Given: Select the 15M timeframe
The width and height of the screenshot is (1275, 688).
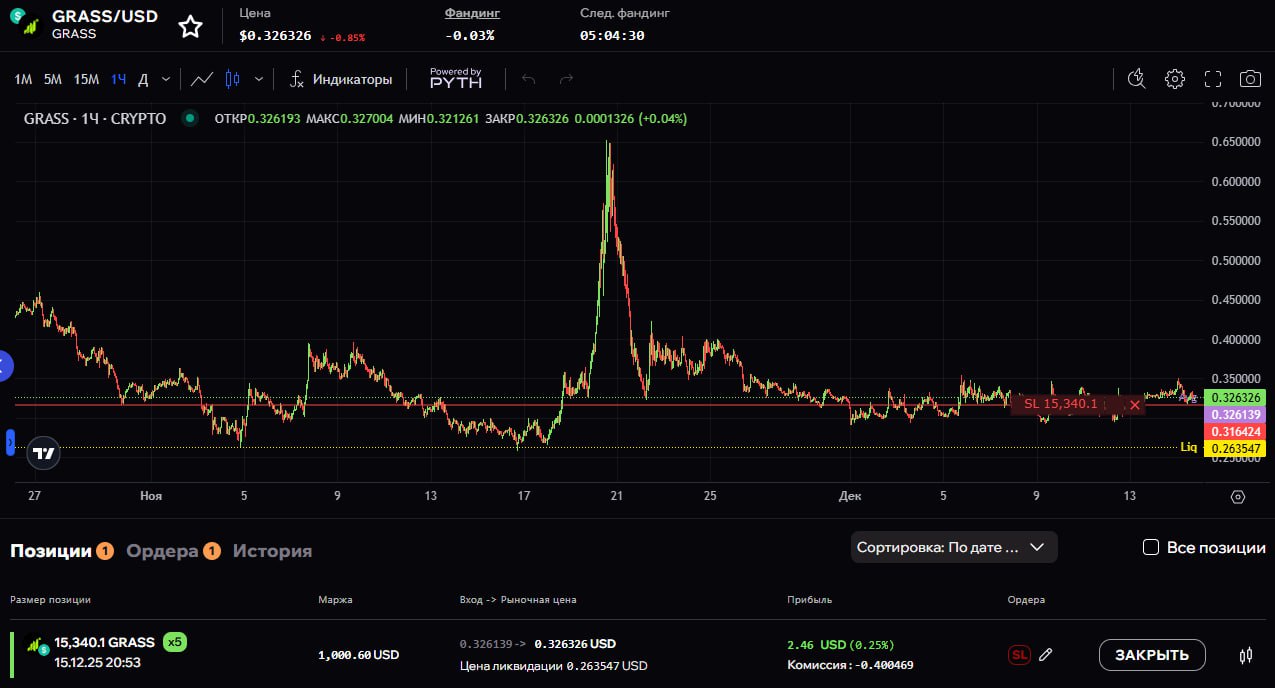Looking at the screenshot, I should pyautogui.click(x=86, y=79).
